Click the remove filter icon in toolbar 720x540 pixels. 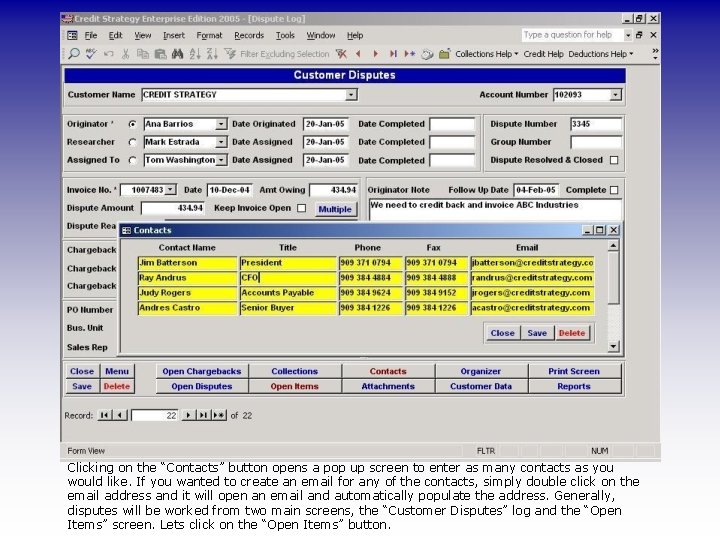[341, 54]
